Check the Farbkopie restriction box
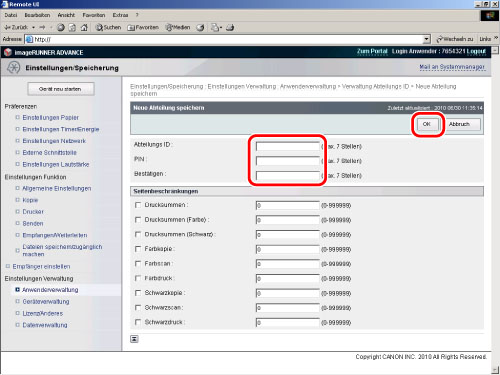Image resolution: width=500 pixels, height=375 pixels. (138, 249)
